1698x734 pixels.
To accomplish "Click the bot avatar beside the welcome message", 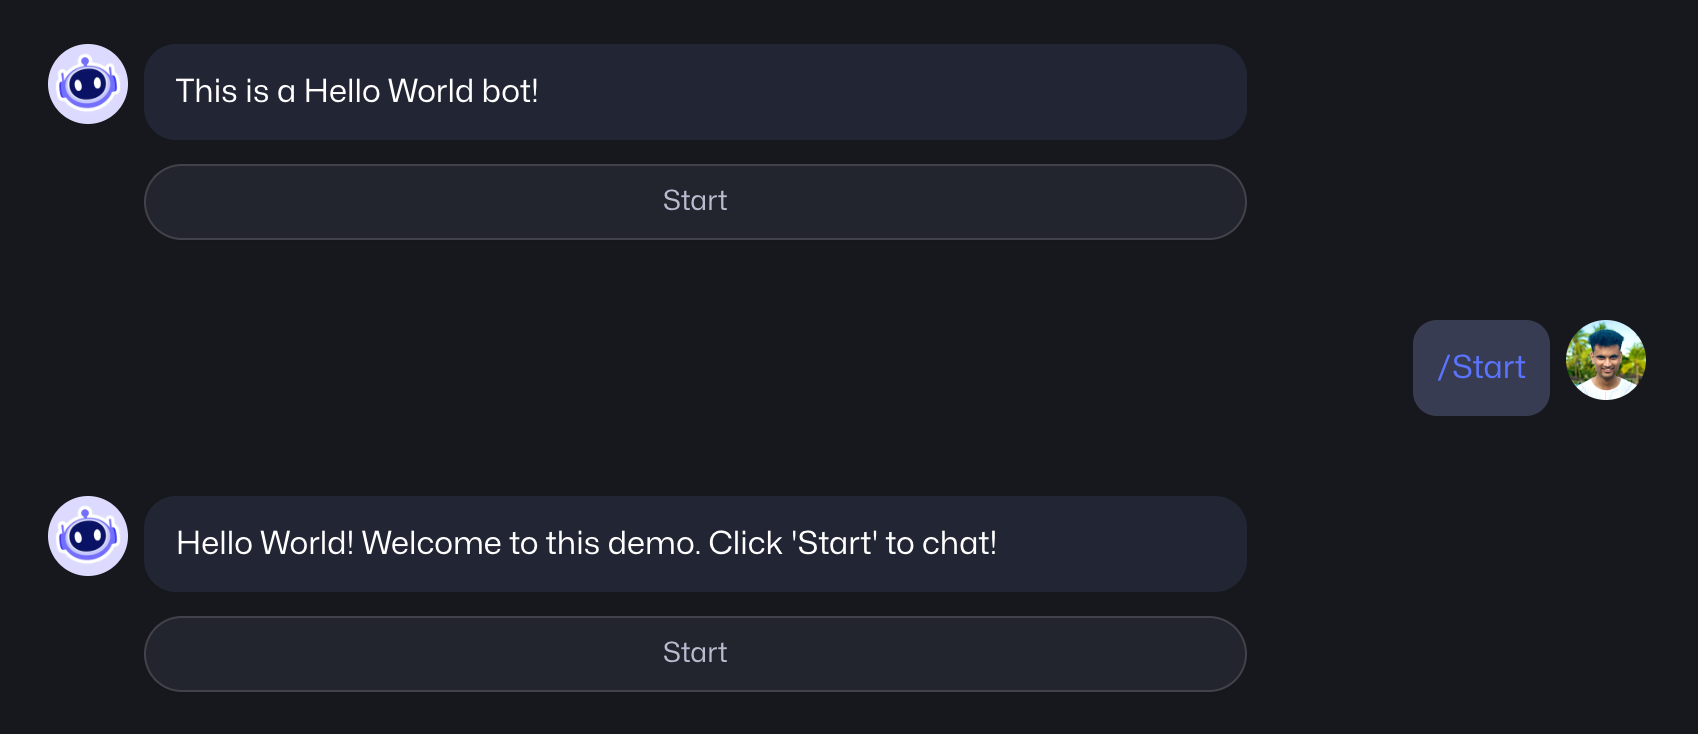I will click(88, 536).
